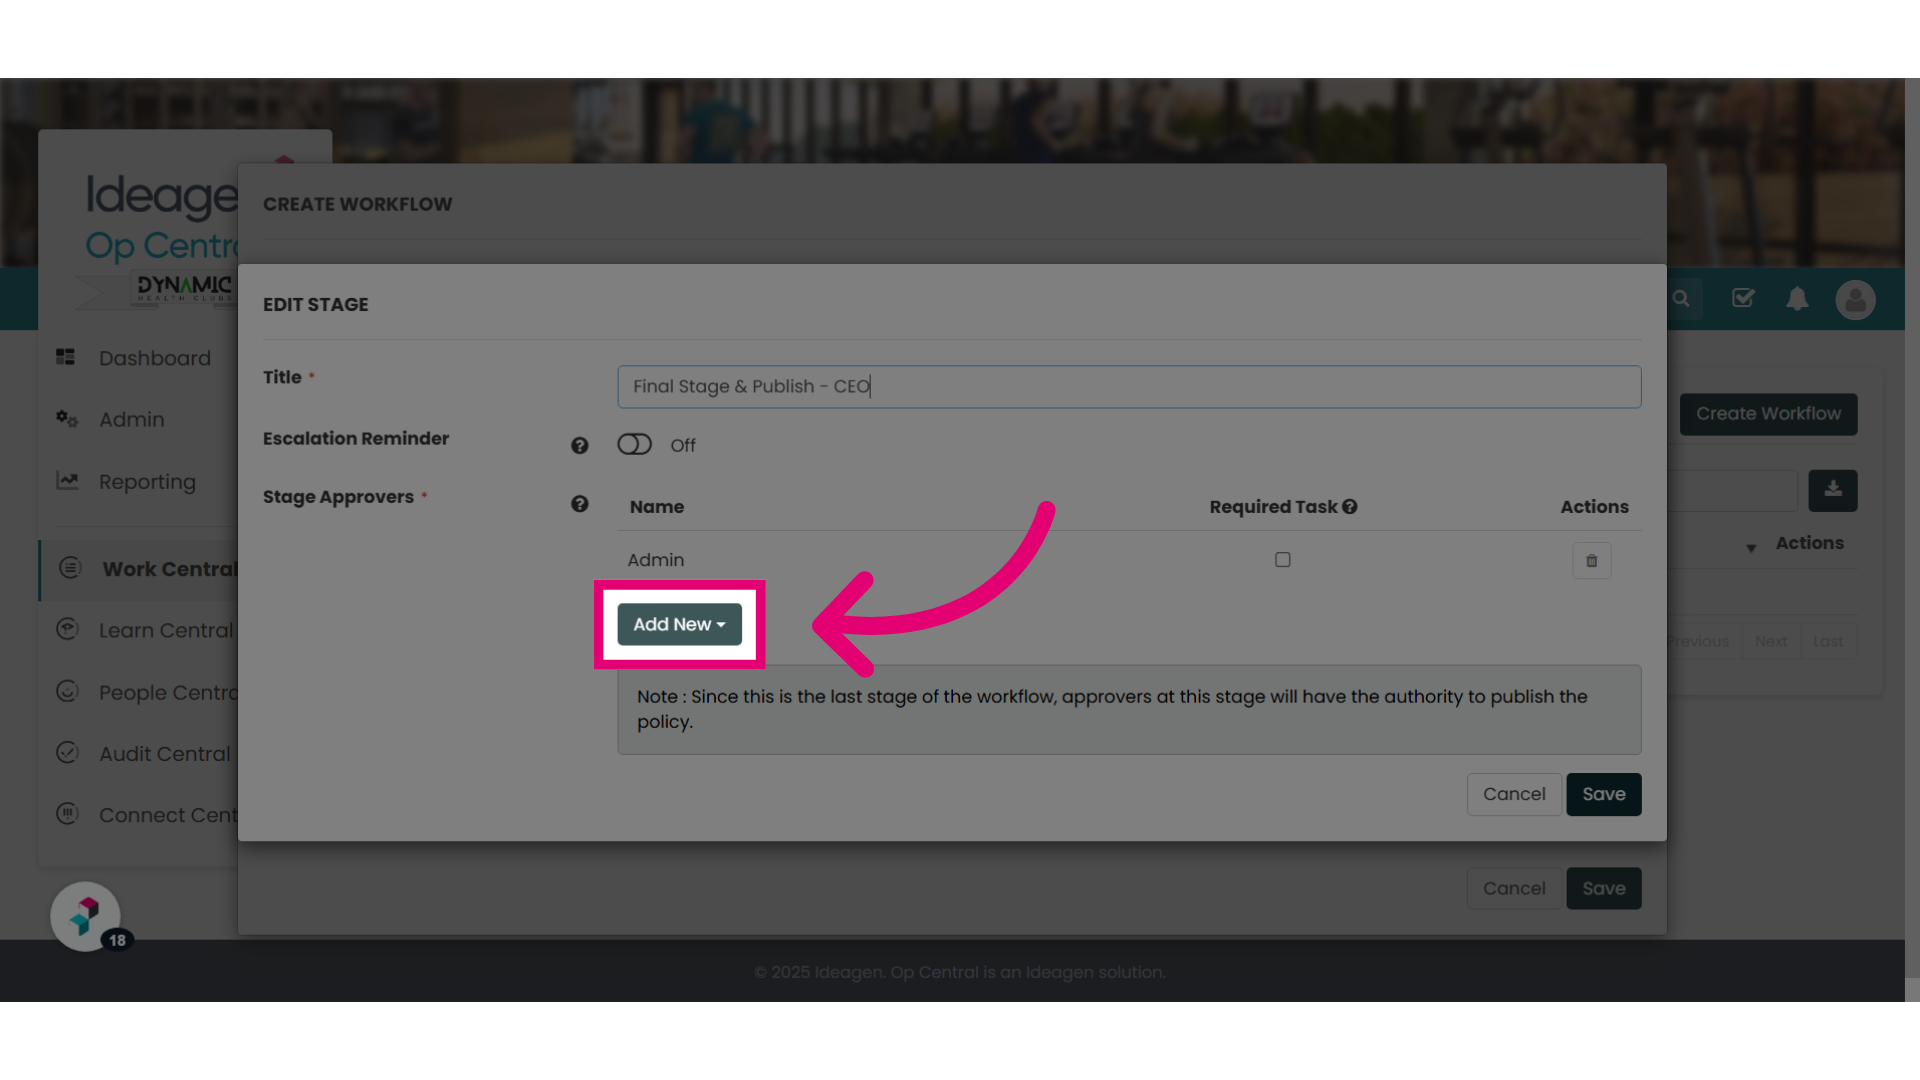Click the Connect Central icon

pyautogui.click(x=67, y=814)
